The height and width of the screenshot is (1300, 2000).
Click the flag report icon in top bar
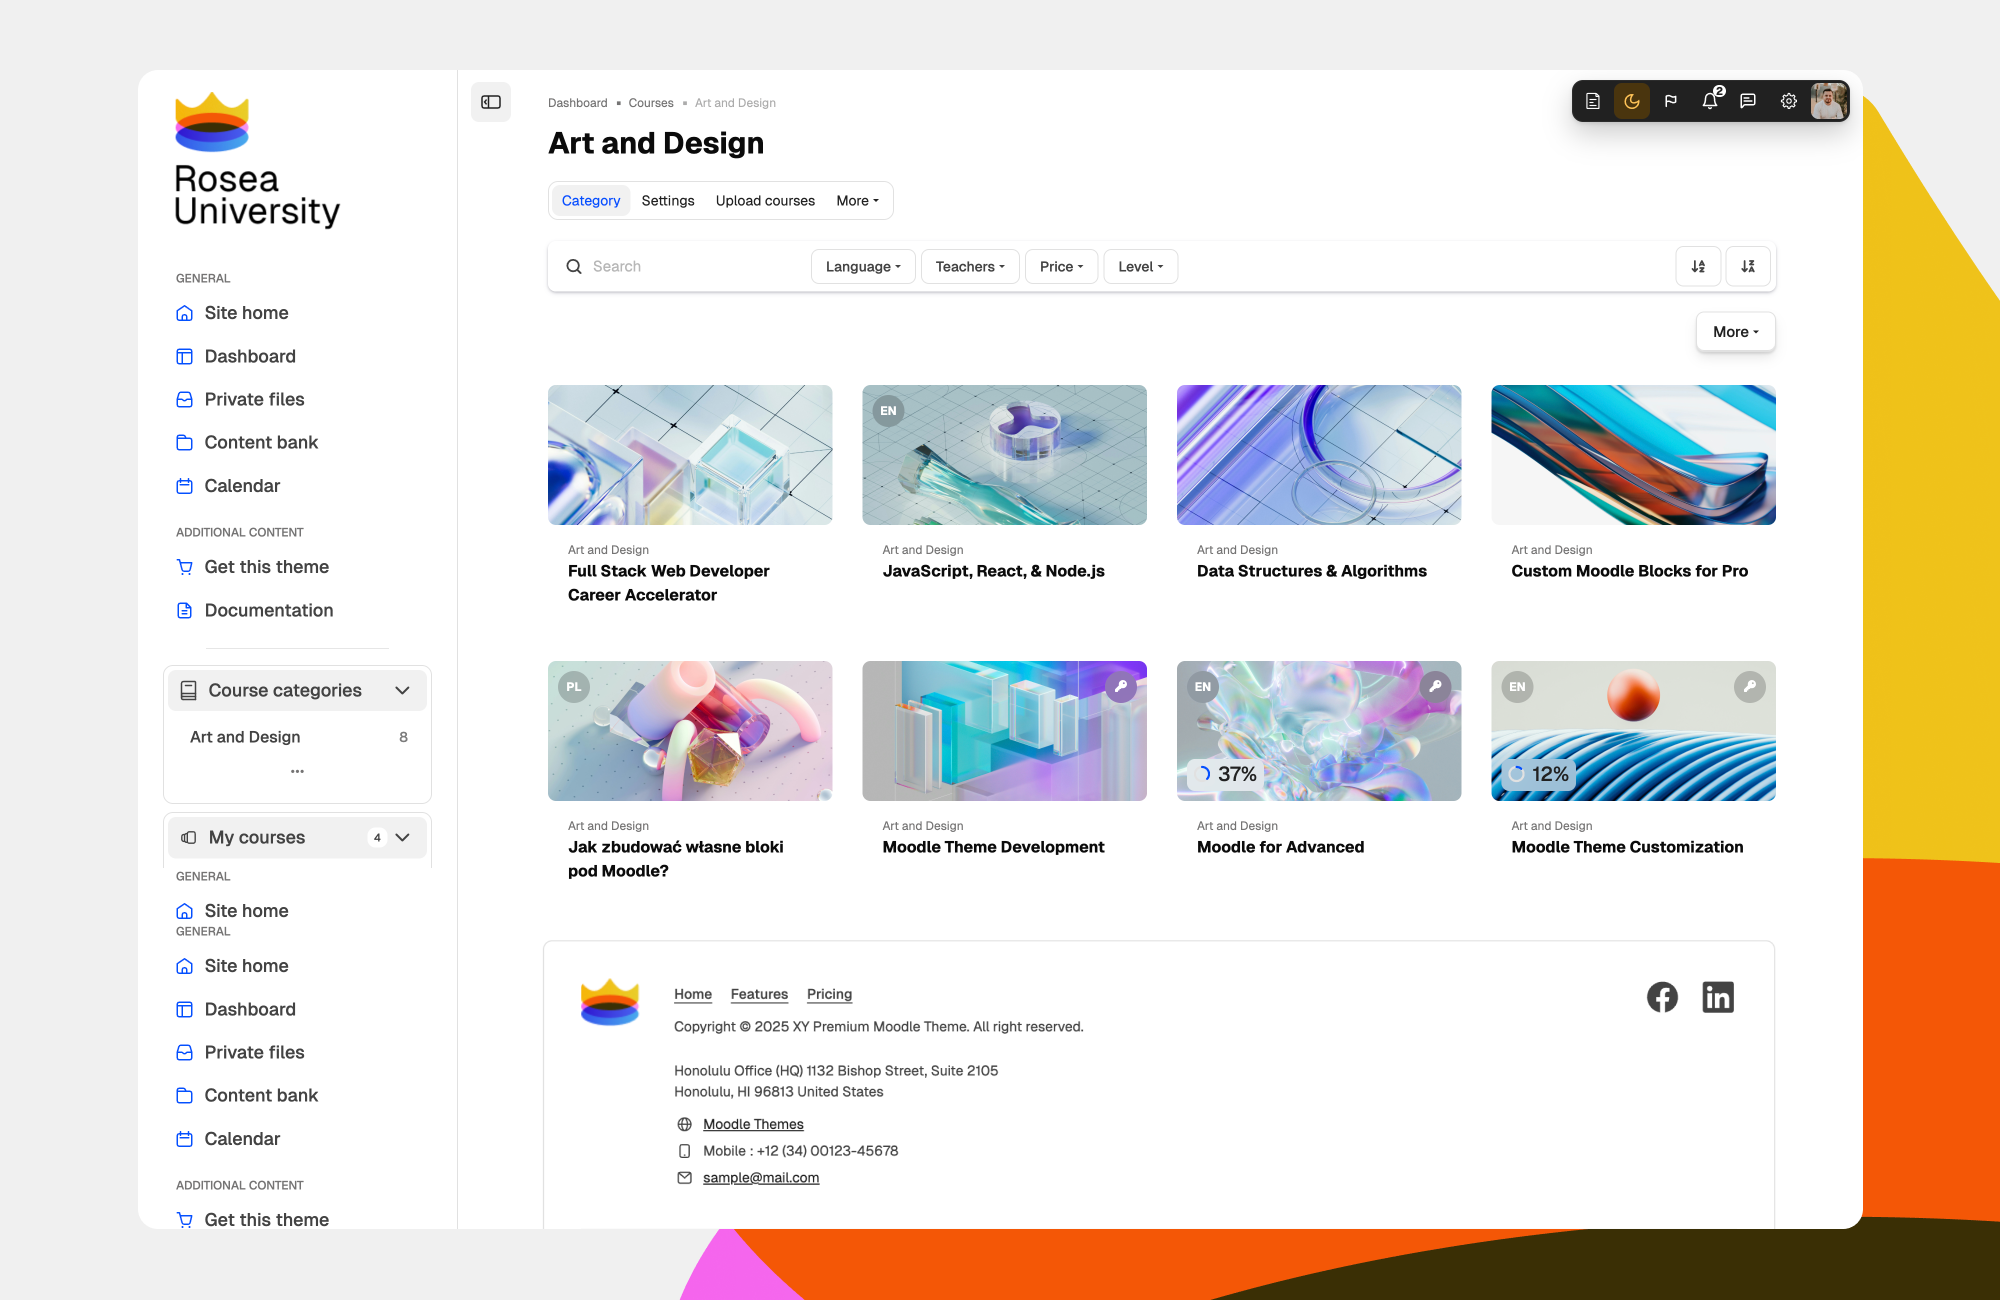pos(1671,100)
